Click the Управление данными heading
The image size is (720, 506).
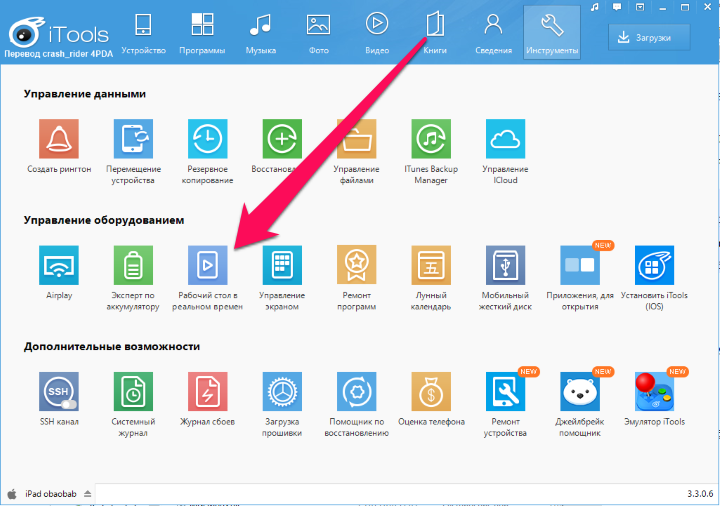click(x=84, y=94)
